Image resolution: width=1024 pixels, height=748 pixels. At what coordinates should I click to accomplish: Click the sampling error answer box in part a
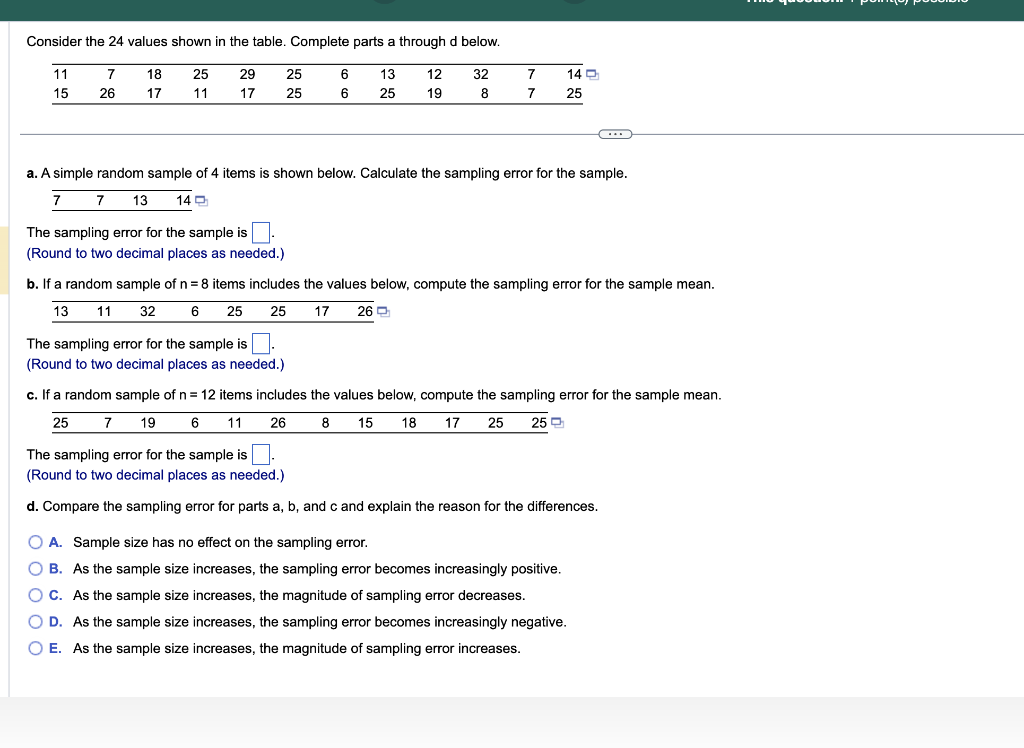pyautogui.click(x=260, y=231)
